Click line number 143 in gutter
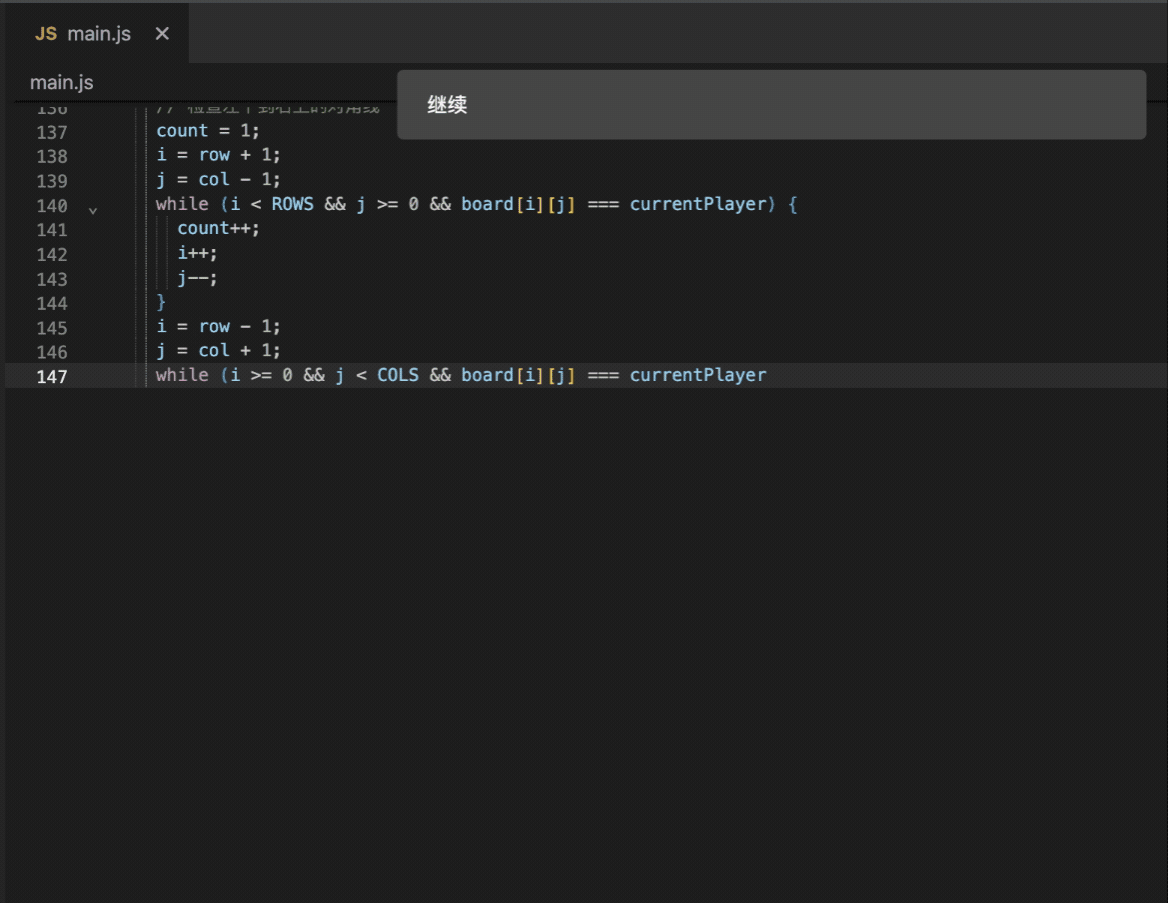1168x903 pixels. click(x=51, y=279)
